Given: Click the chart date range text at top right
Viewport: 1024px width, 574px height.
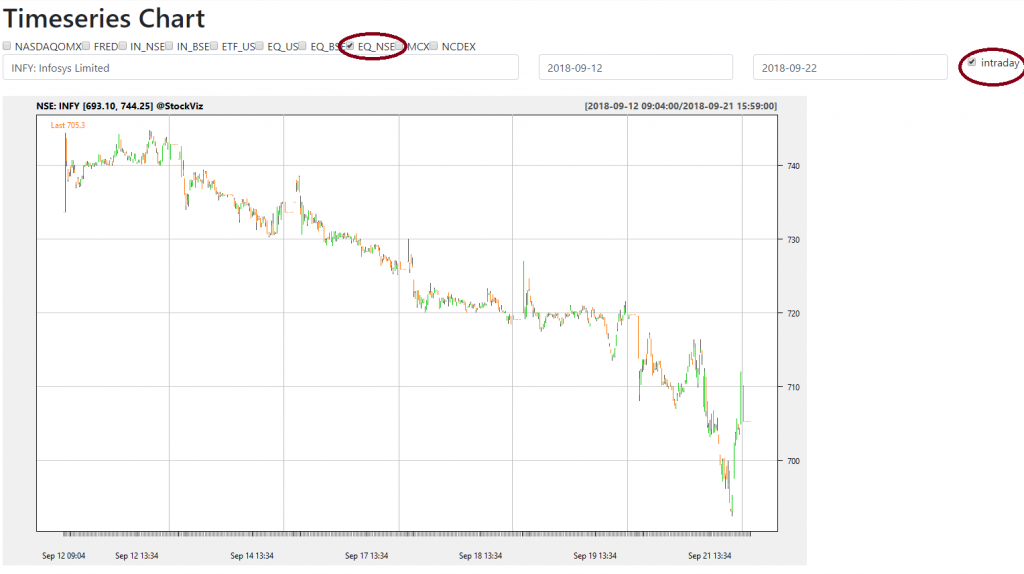Looking at the screenshot, I should point(680,106).
